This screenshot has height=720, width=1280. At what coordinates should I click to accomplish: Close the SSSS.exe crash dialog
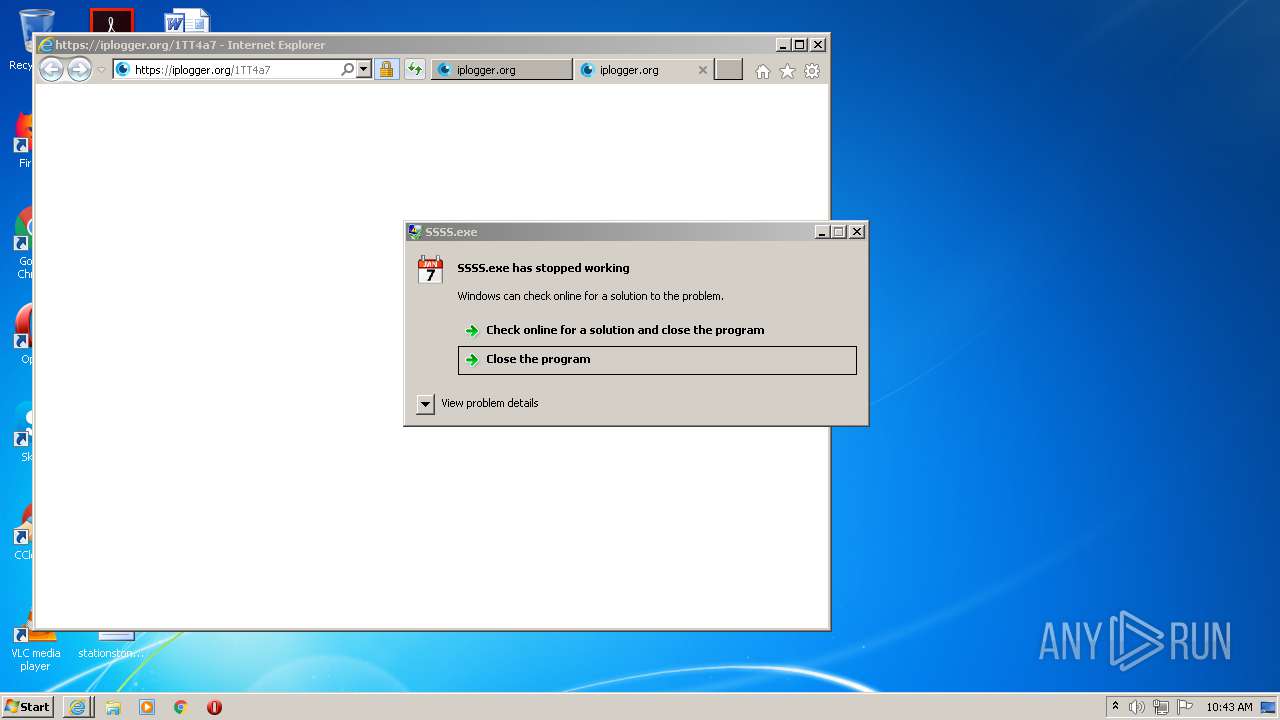(857, 232)
